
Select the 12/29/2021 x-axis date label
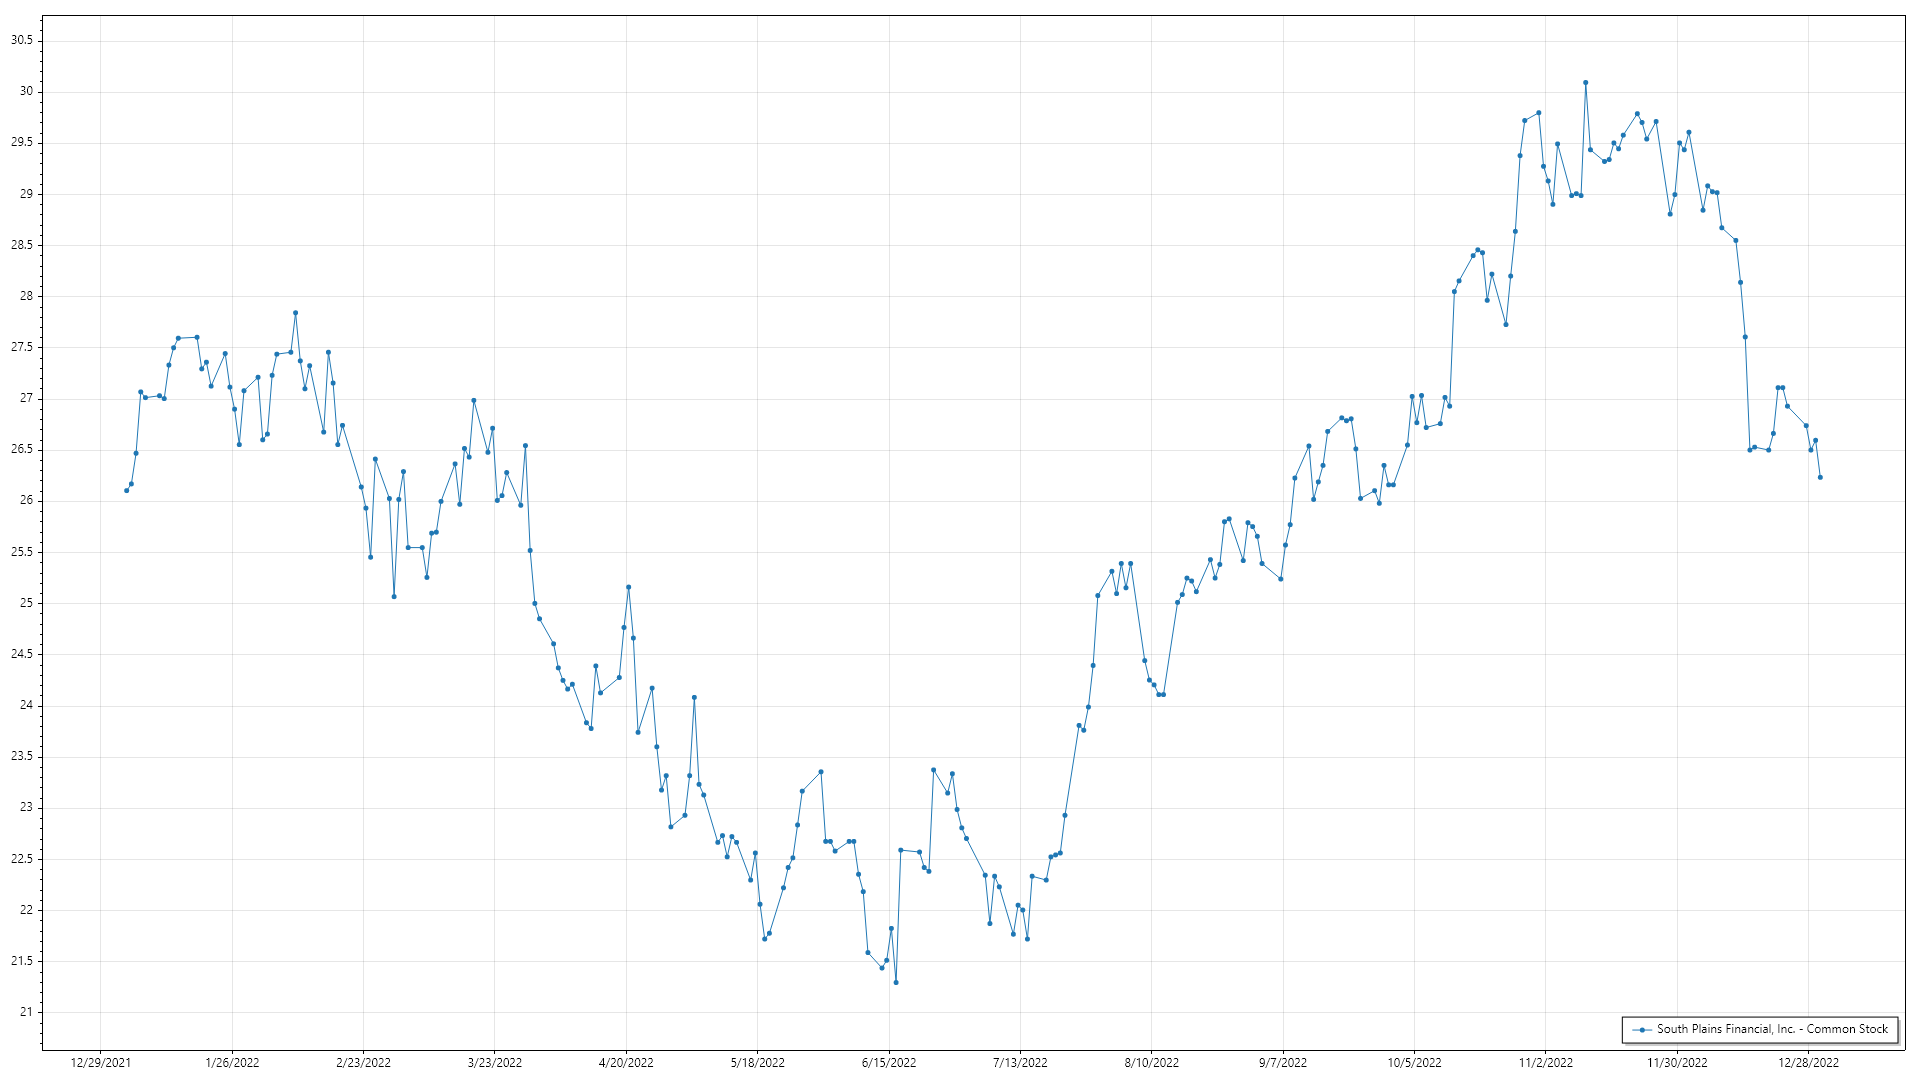(x=101, y=1062)
